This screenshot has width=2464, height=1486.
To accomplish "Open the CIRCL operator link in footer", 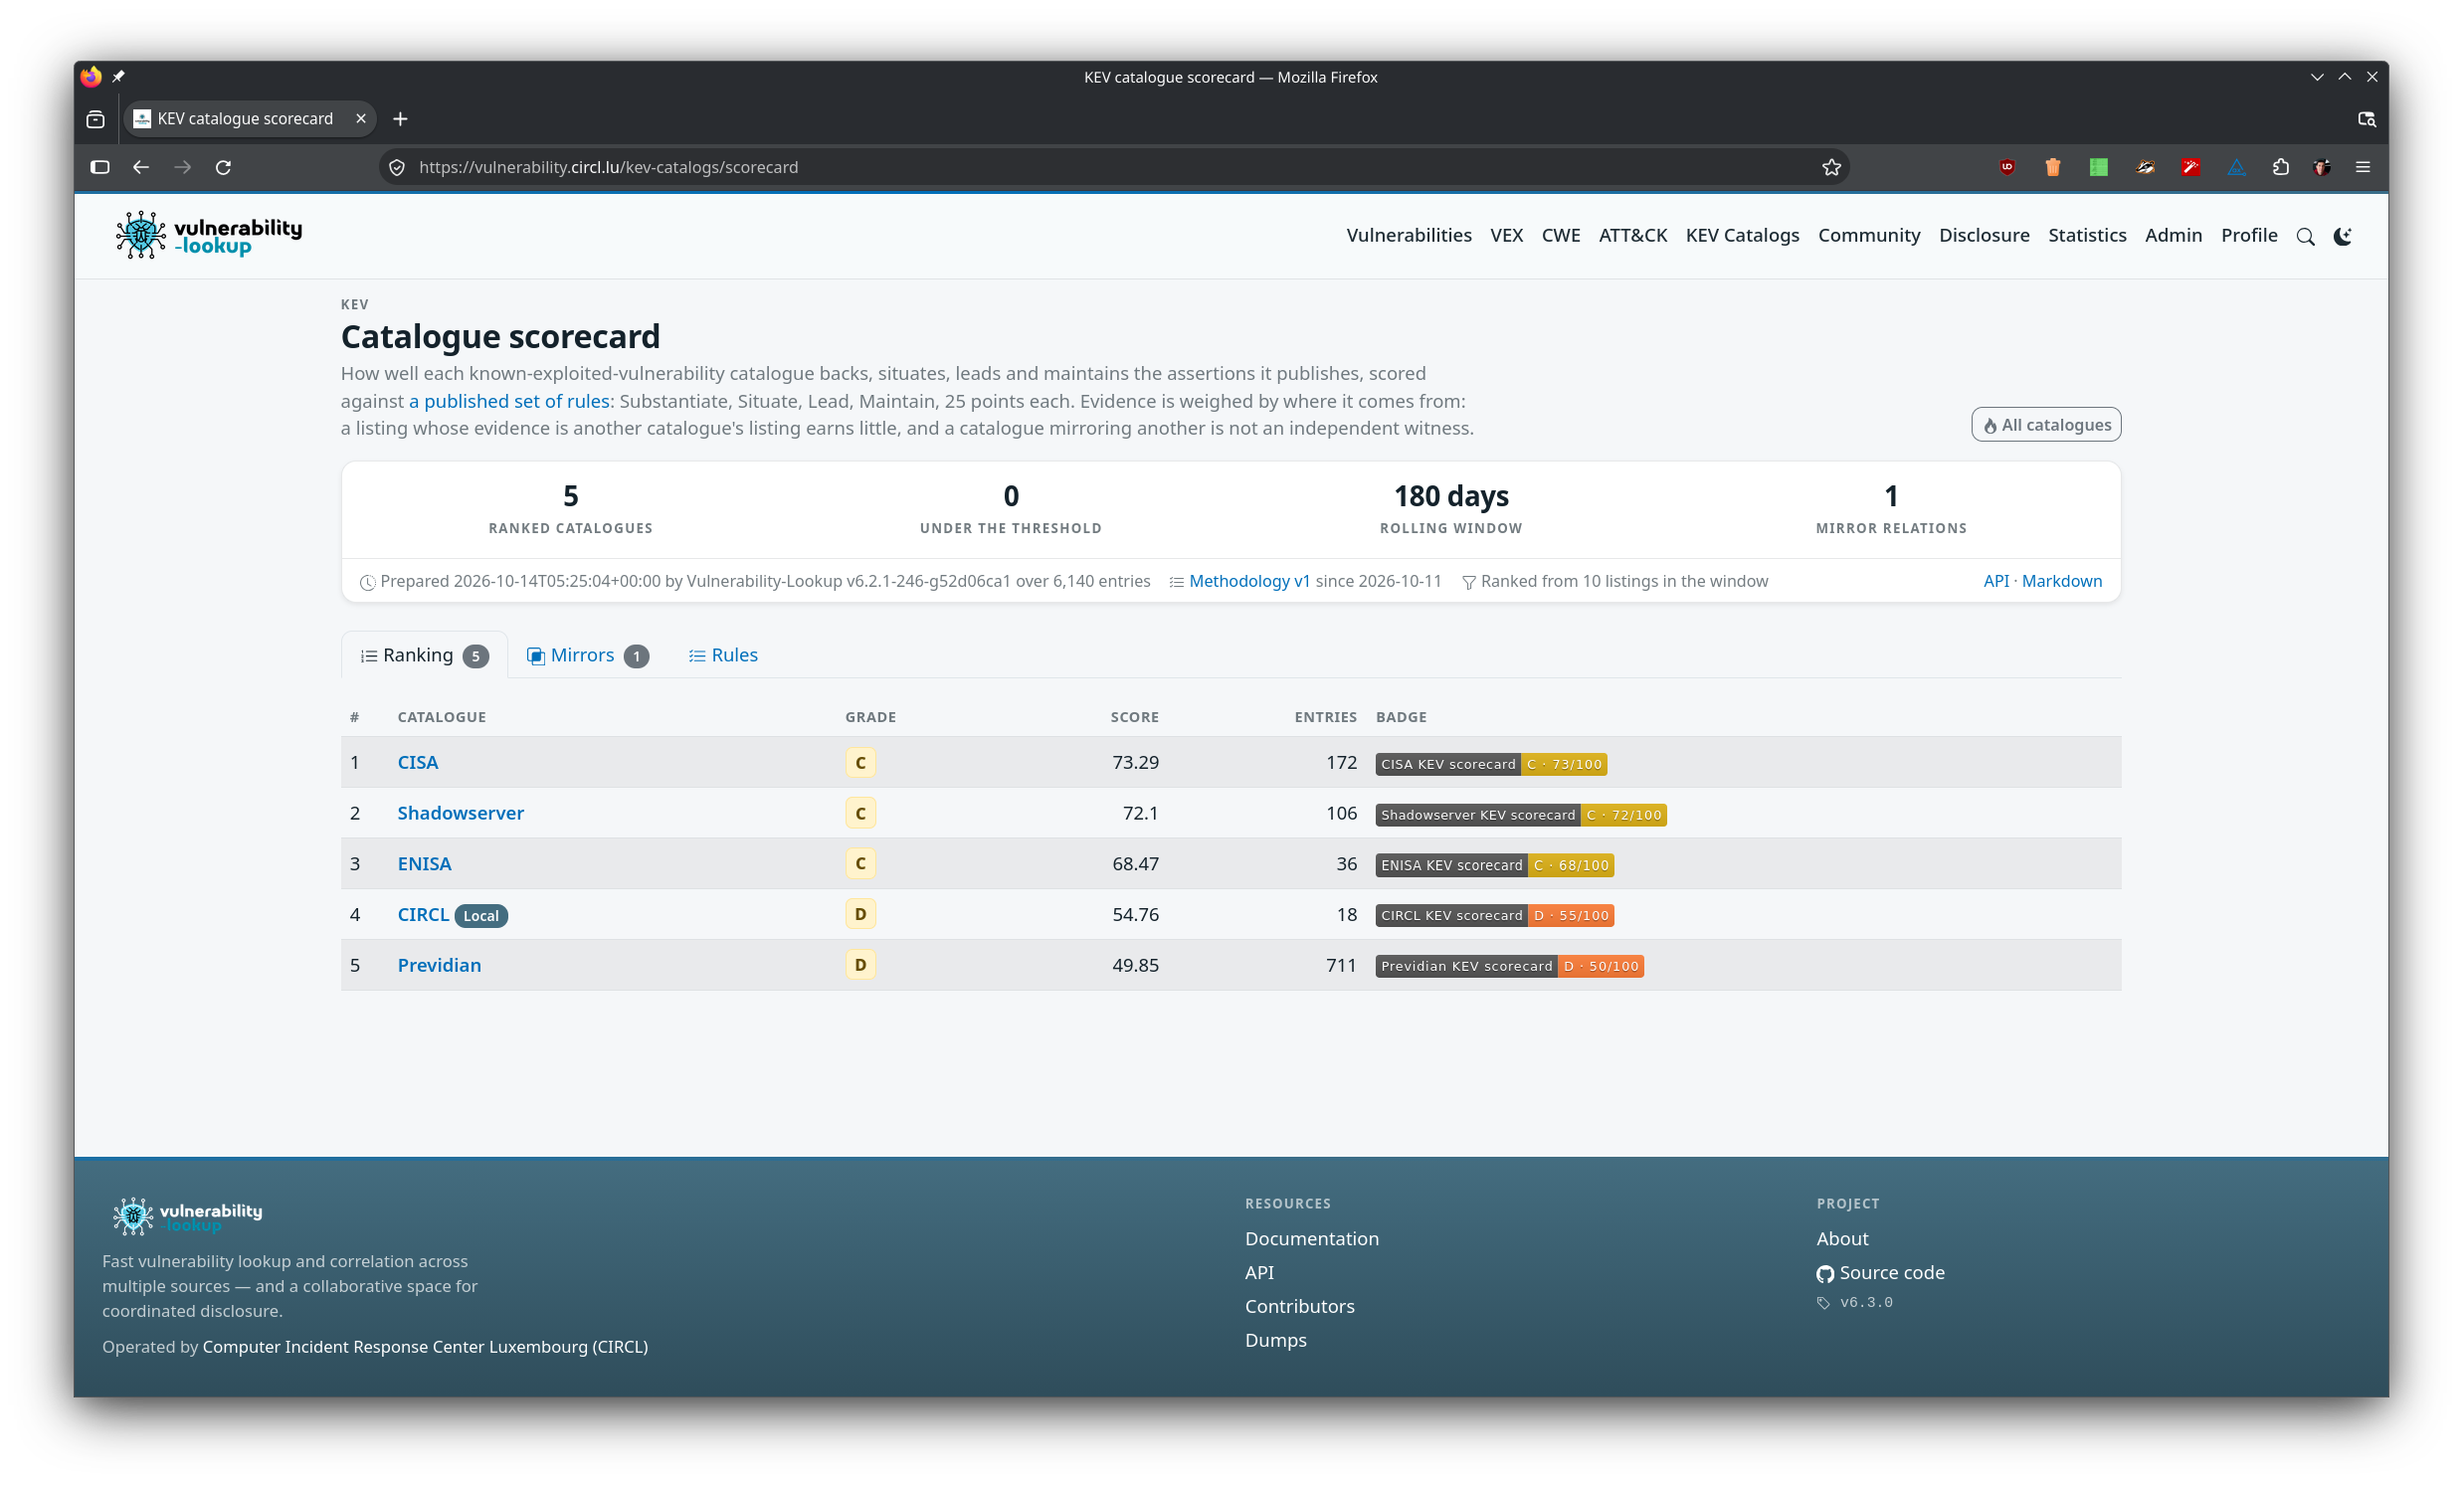I will tap(425, 1346).
